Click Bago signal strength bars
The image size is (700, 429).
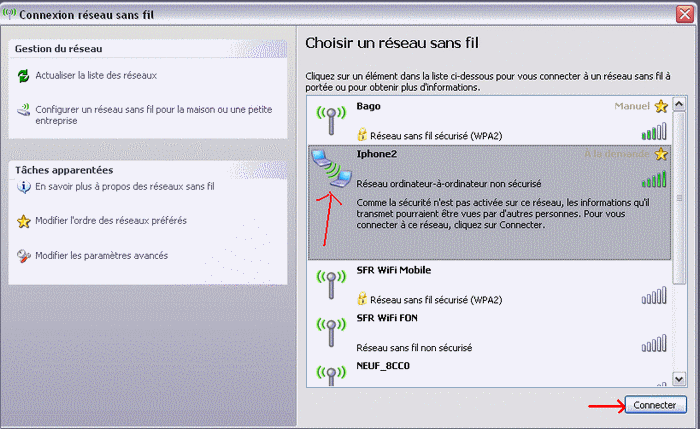(654, 131)
